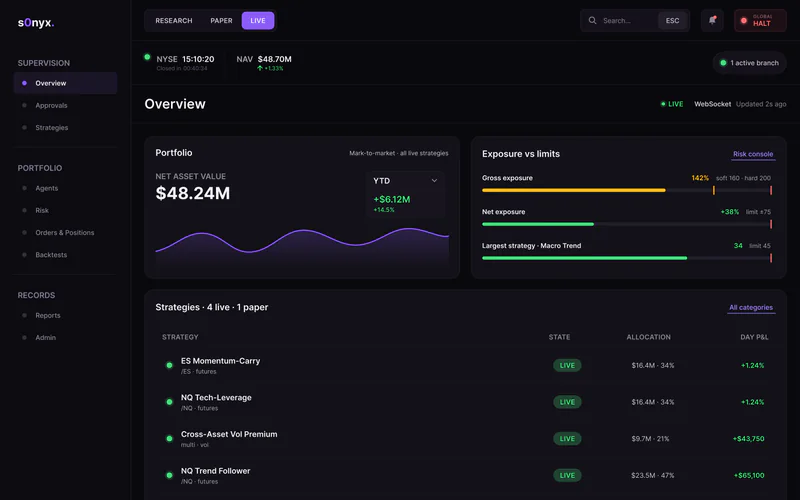Screen dimensions: 800x500
Task: Click the $48.24M net asset value
Action: point(193,193)
